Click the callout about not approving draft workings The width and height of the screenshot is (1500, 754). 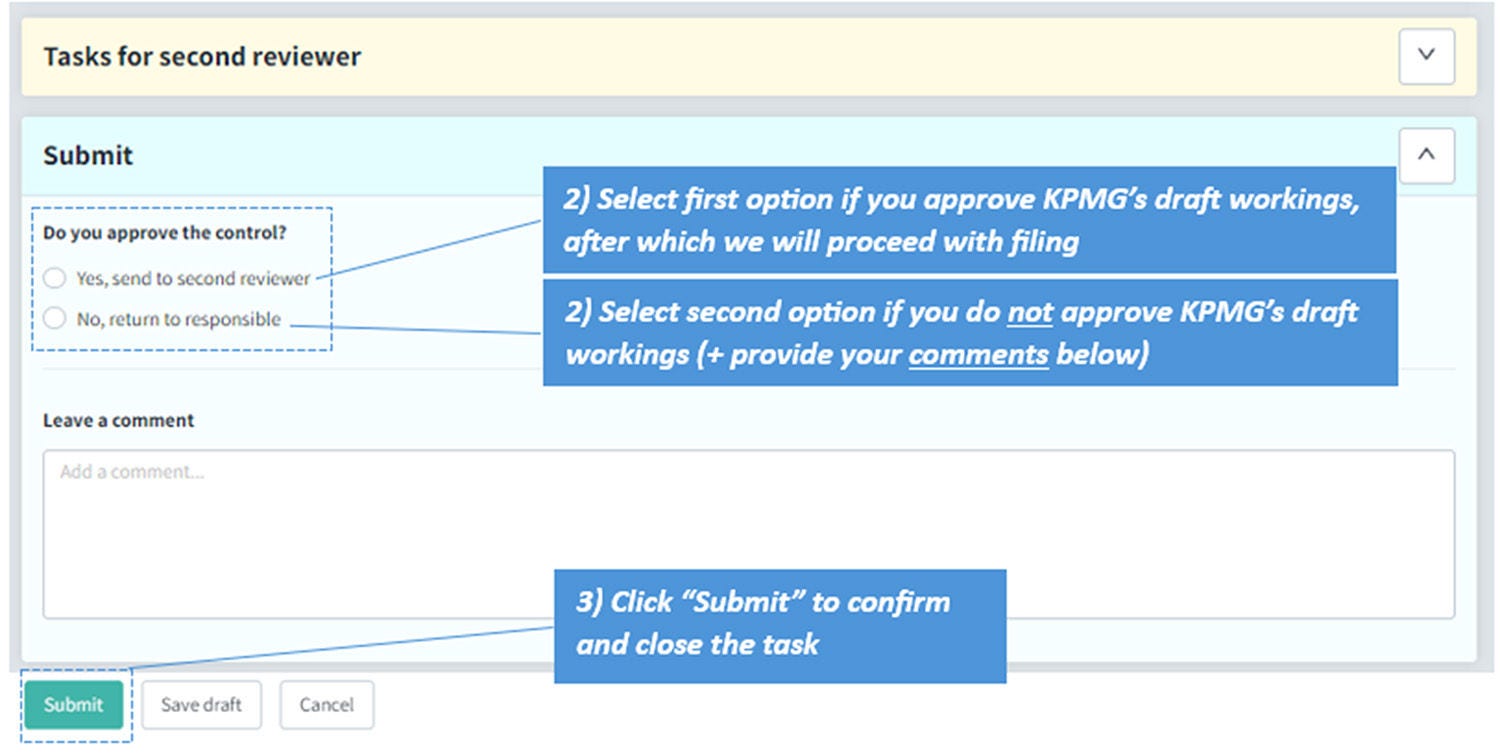[968, 333]
